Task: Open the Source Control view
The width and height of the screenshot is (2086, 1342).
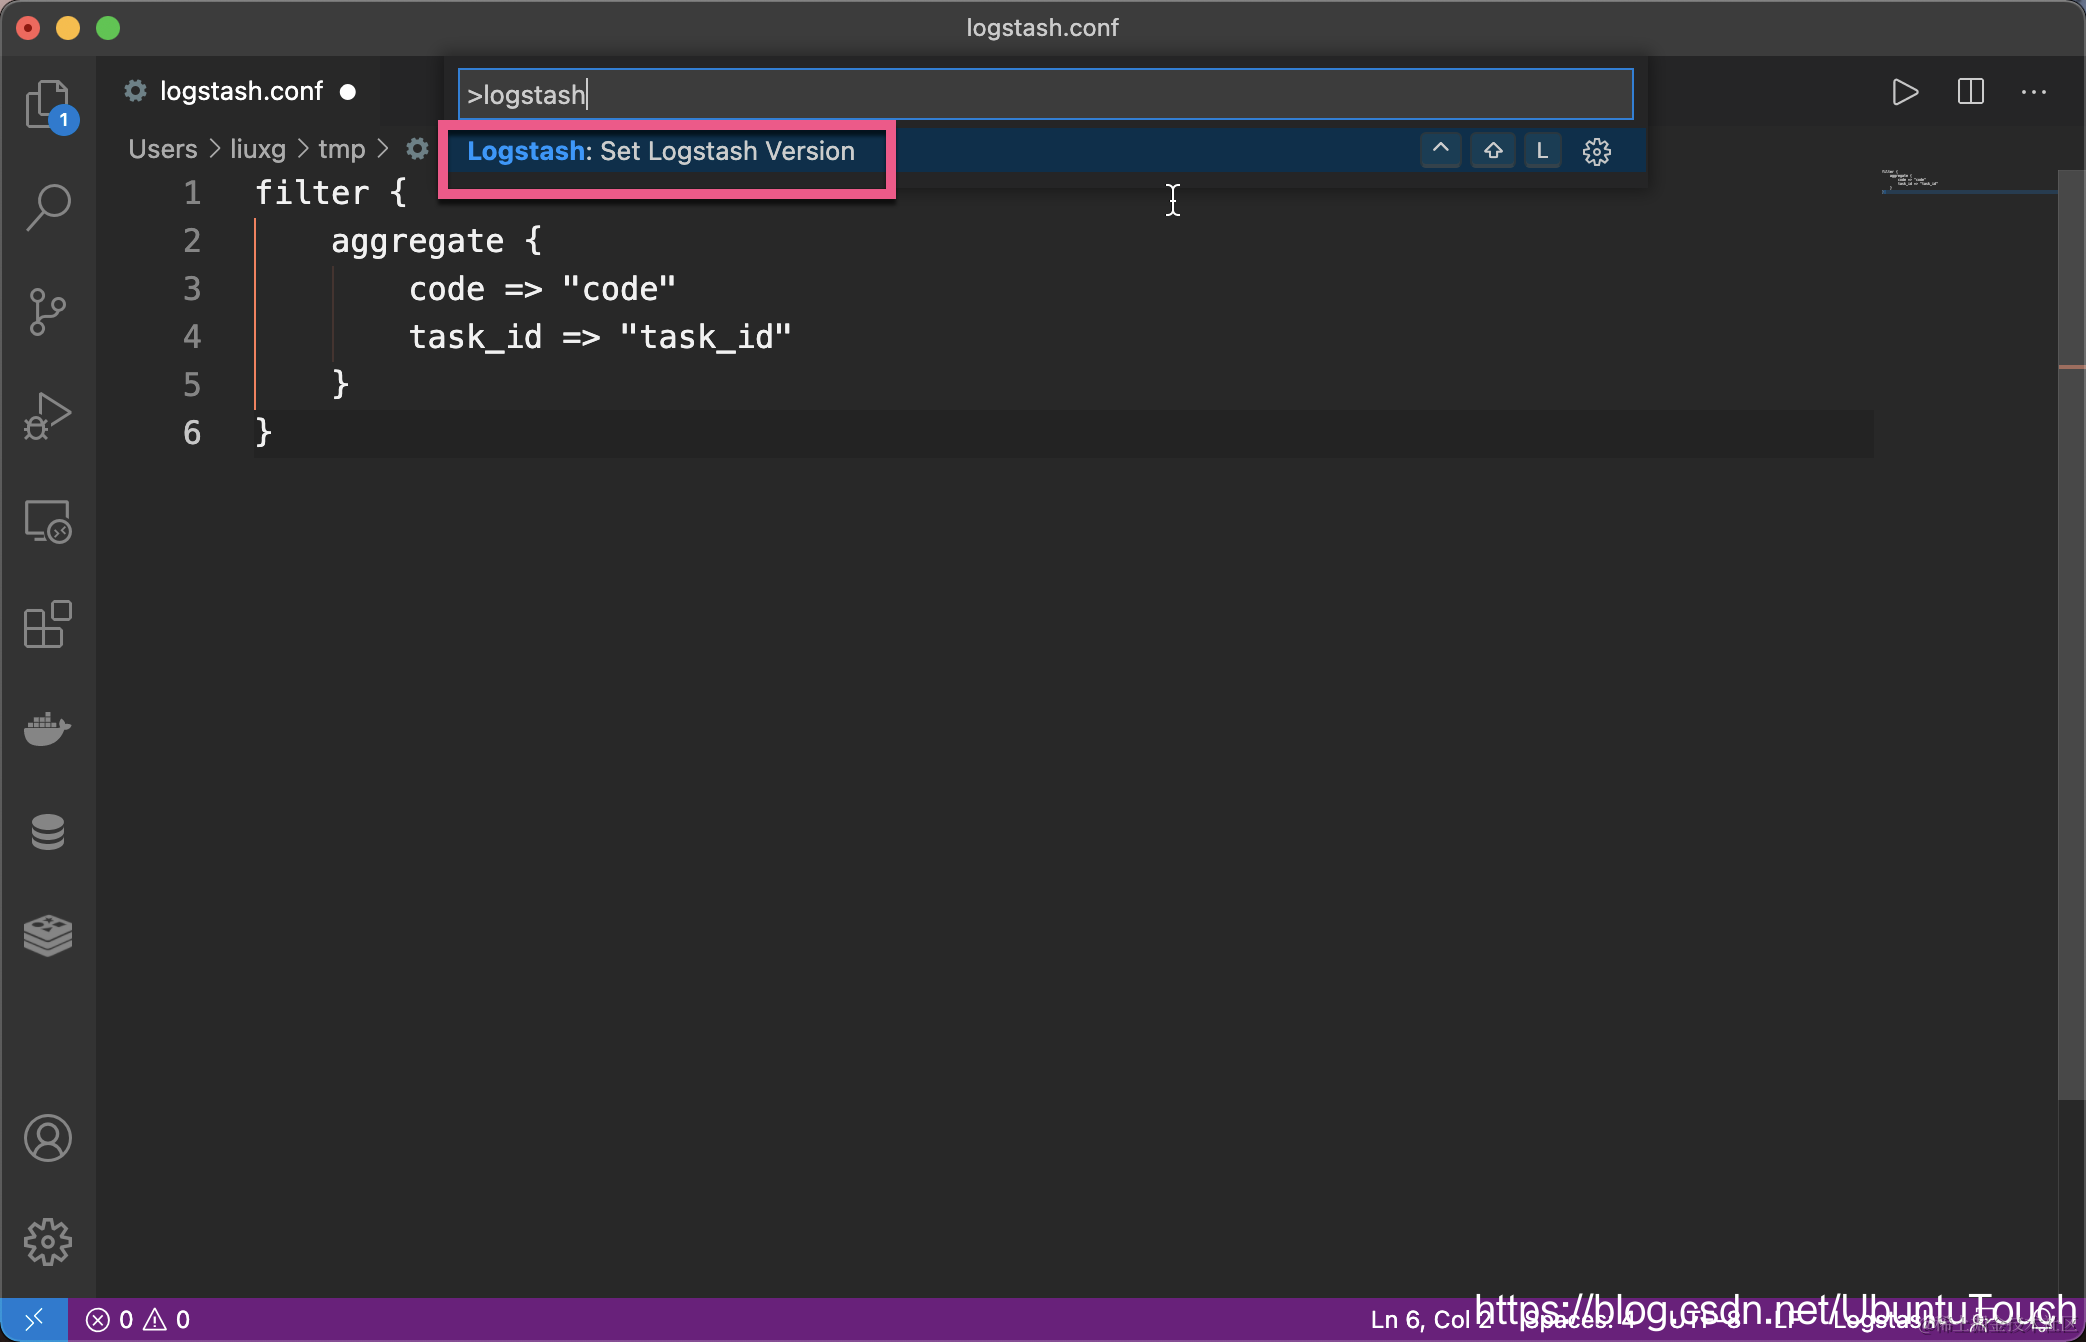Action: [x=48, y=312]
